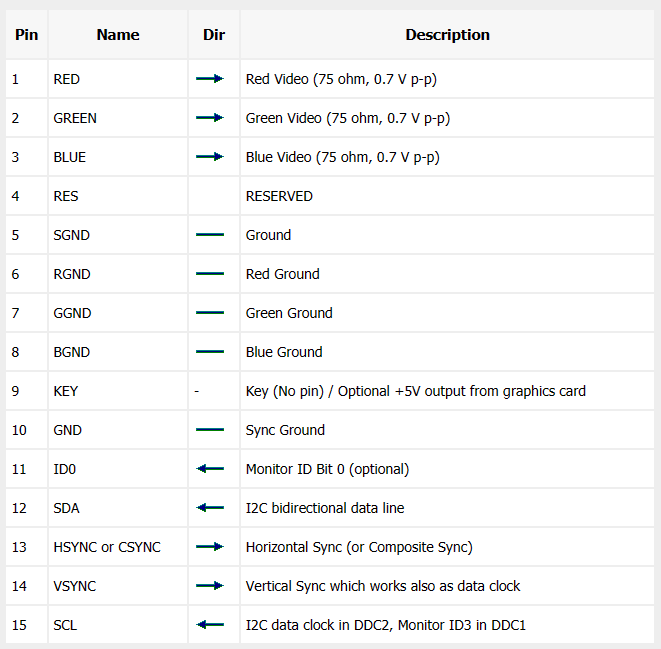661x649 pixels.
Task: Select the arrow icon beside BLUE
Action: click(210, 157)
